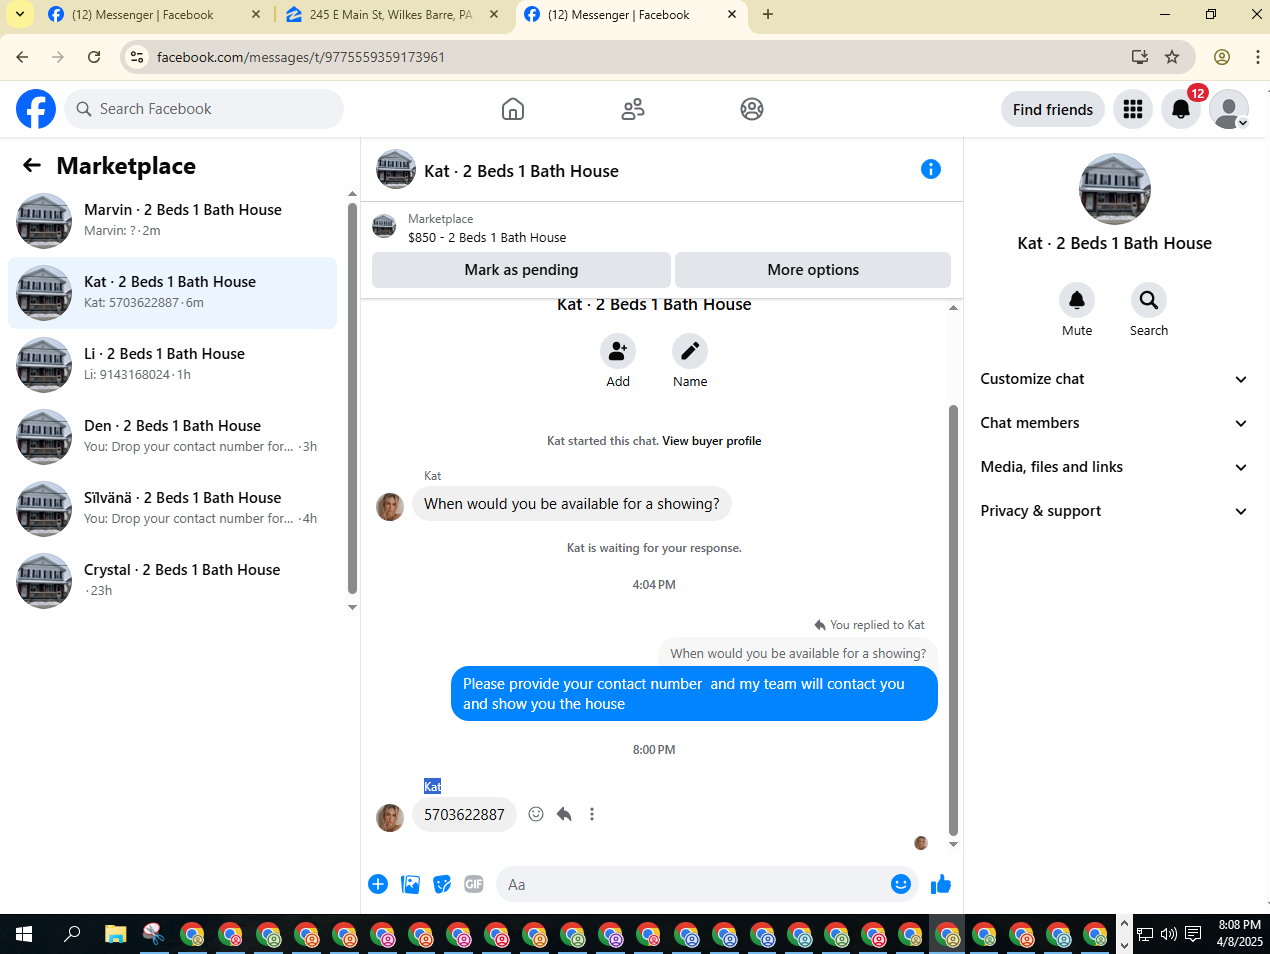Expand Privacy & support section
Image resolution: width=1270 pixels, height=954 pixels.
click(x=1114, y=511)
